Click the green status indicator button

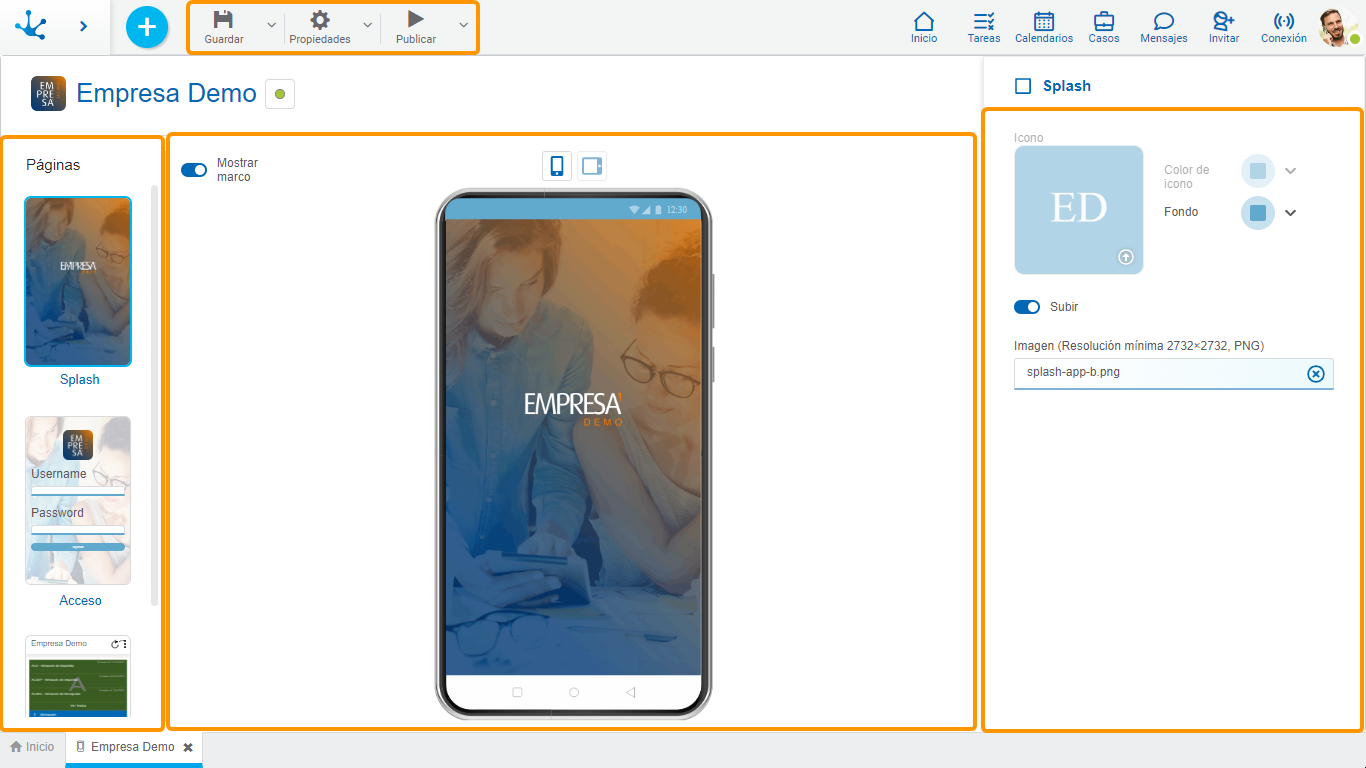(x=280, y=94)
